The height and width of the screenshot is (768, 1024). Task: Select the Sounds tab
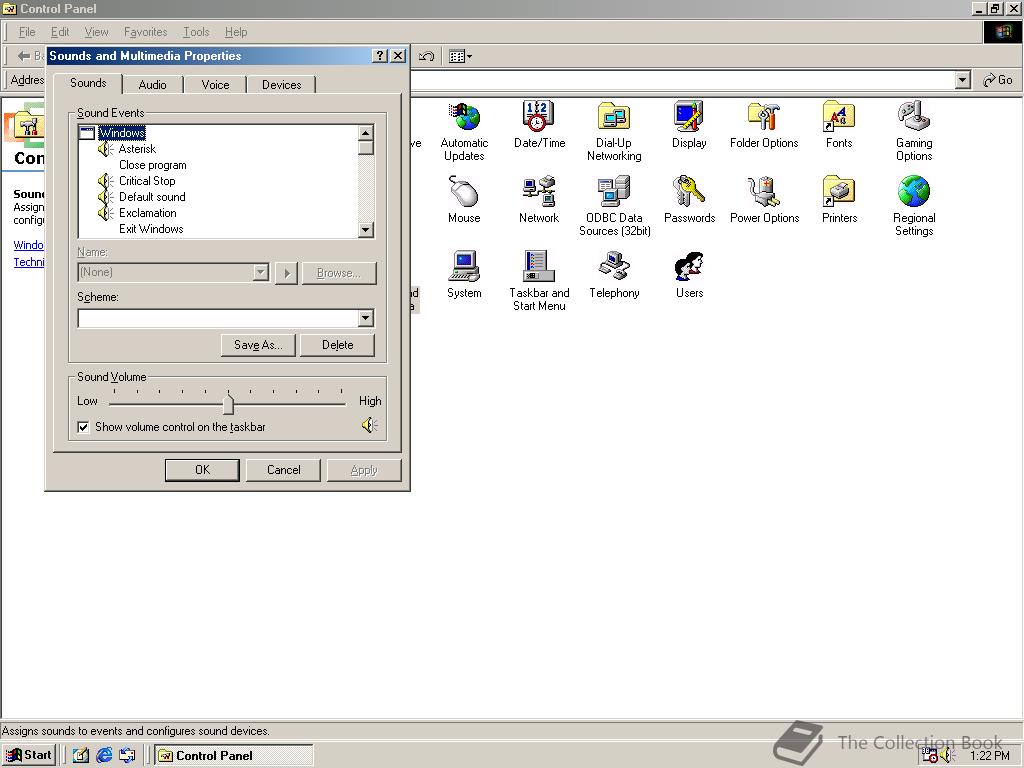pyautogui.click(x=88, y=83)
